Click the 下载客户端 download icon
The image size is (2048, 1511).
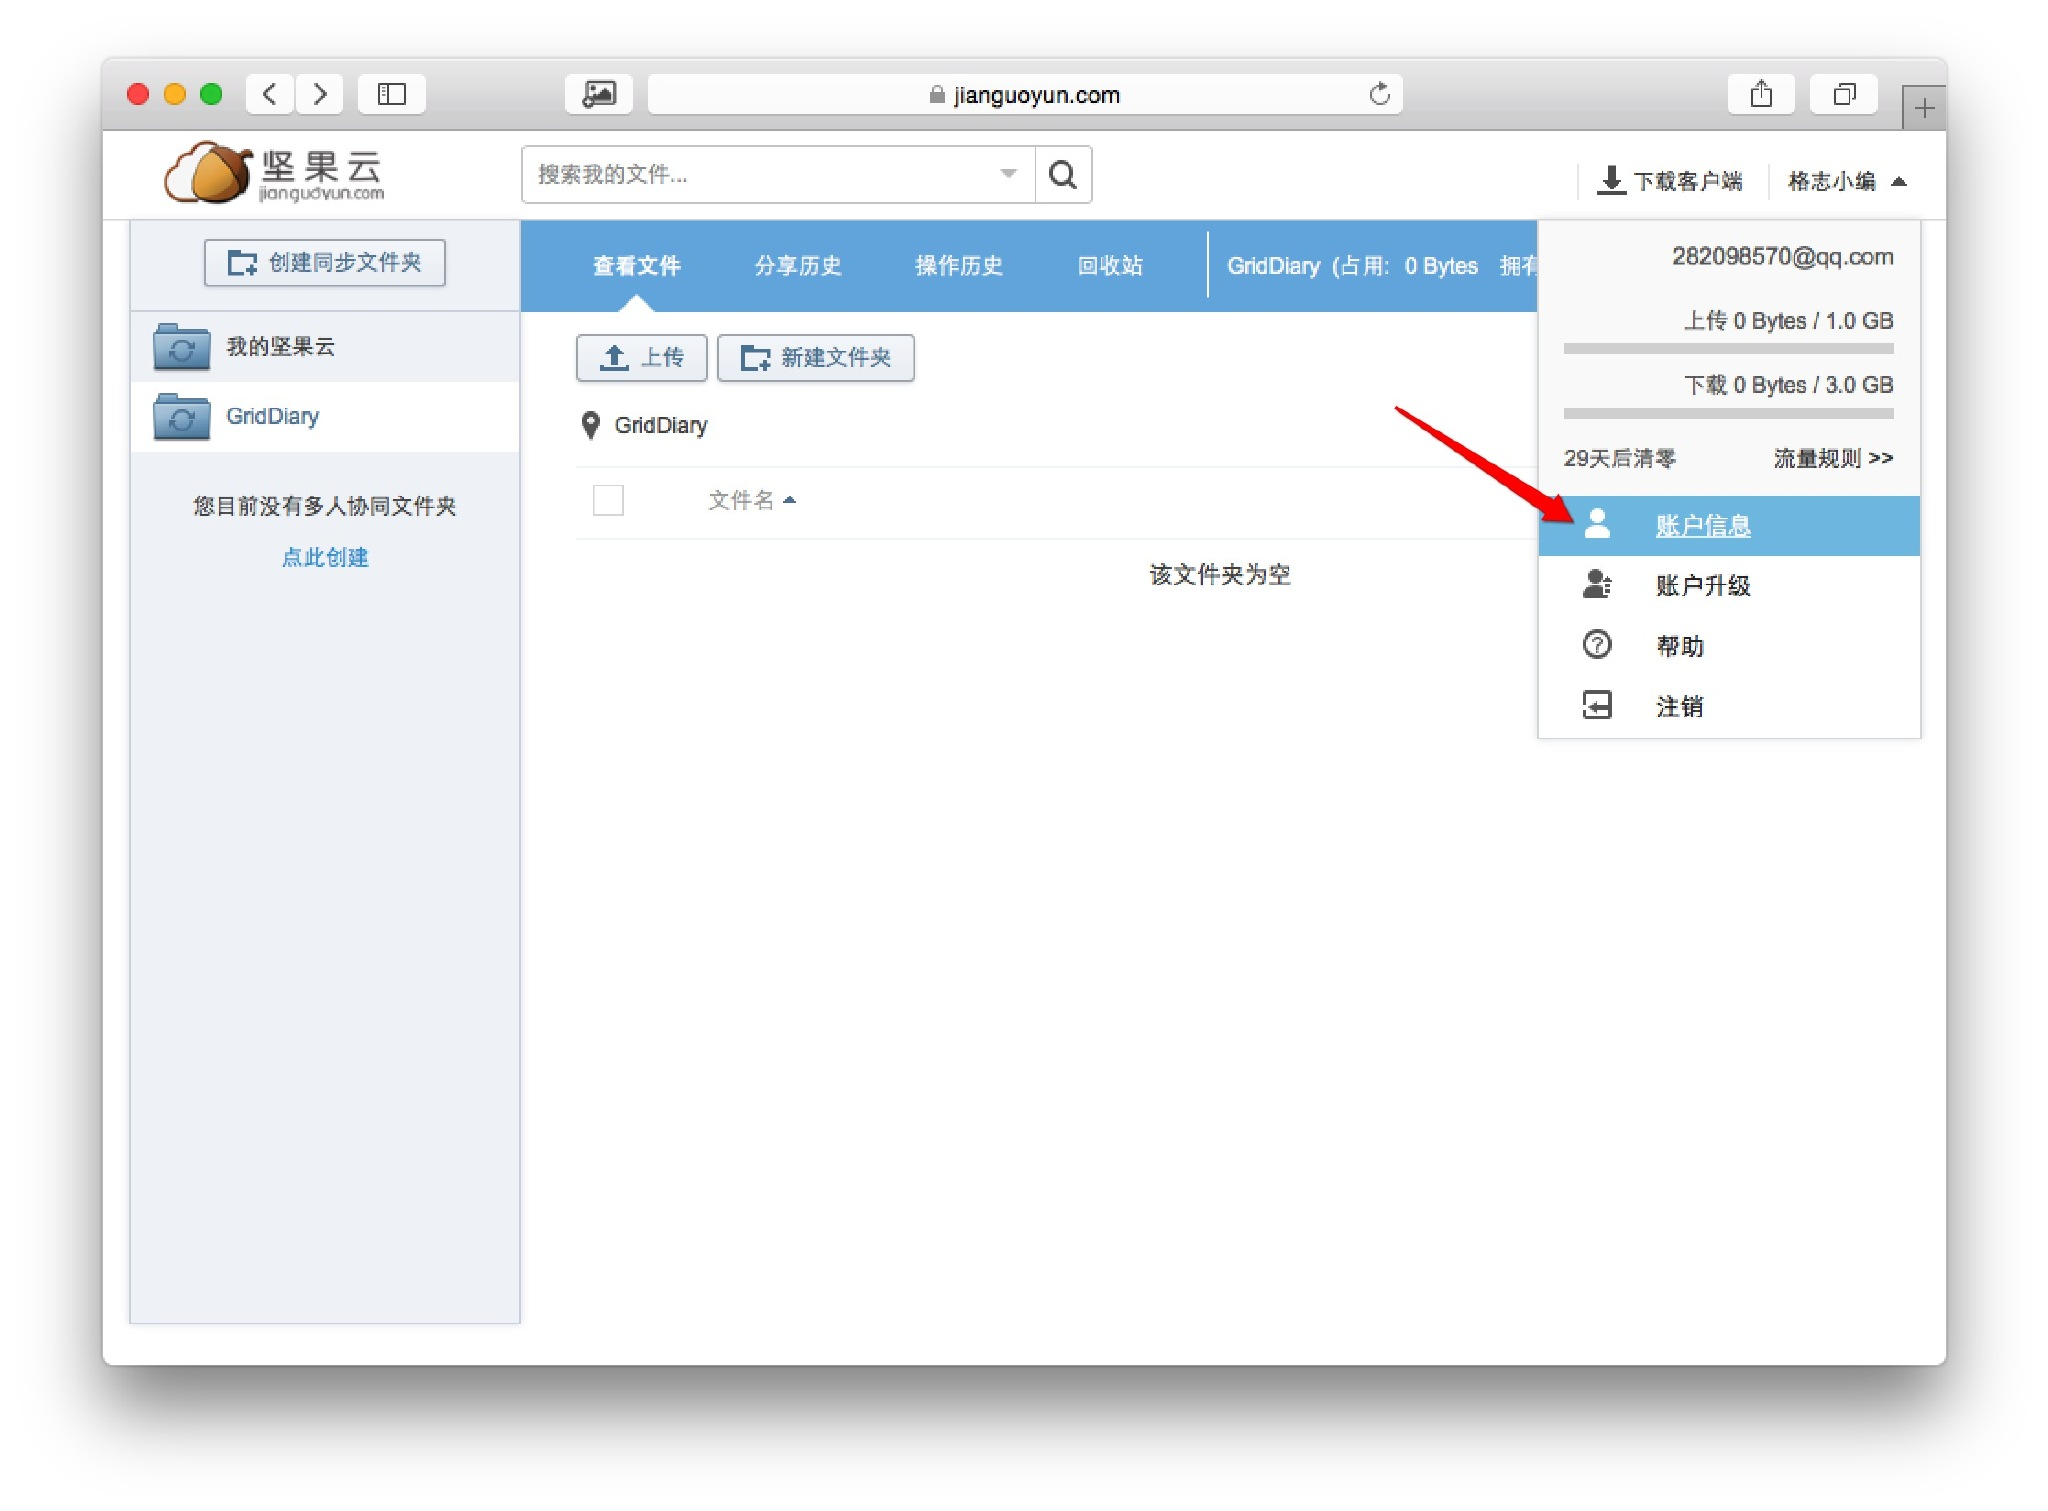tap(1611, 179)
